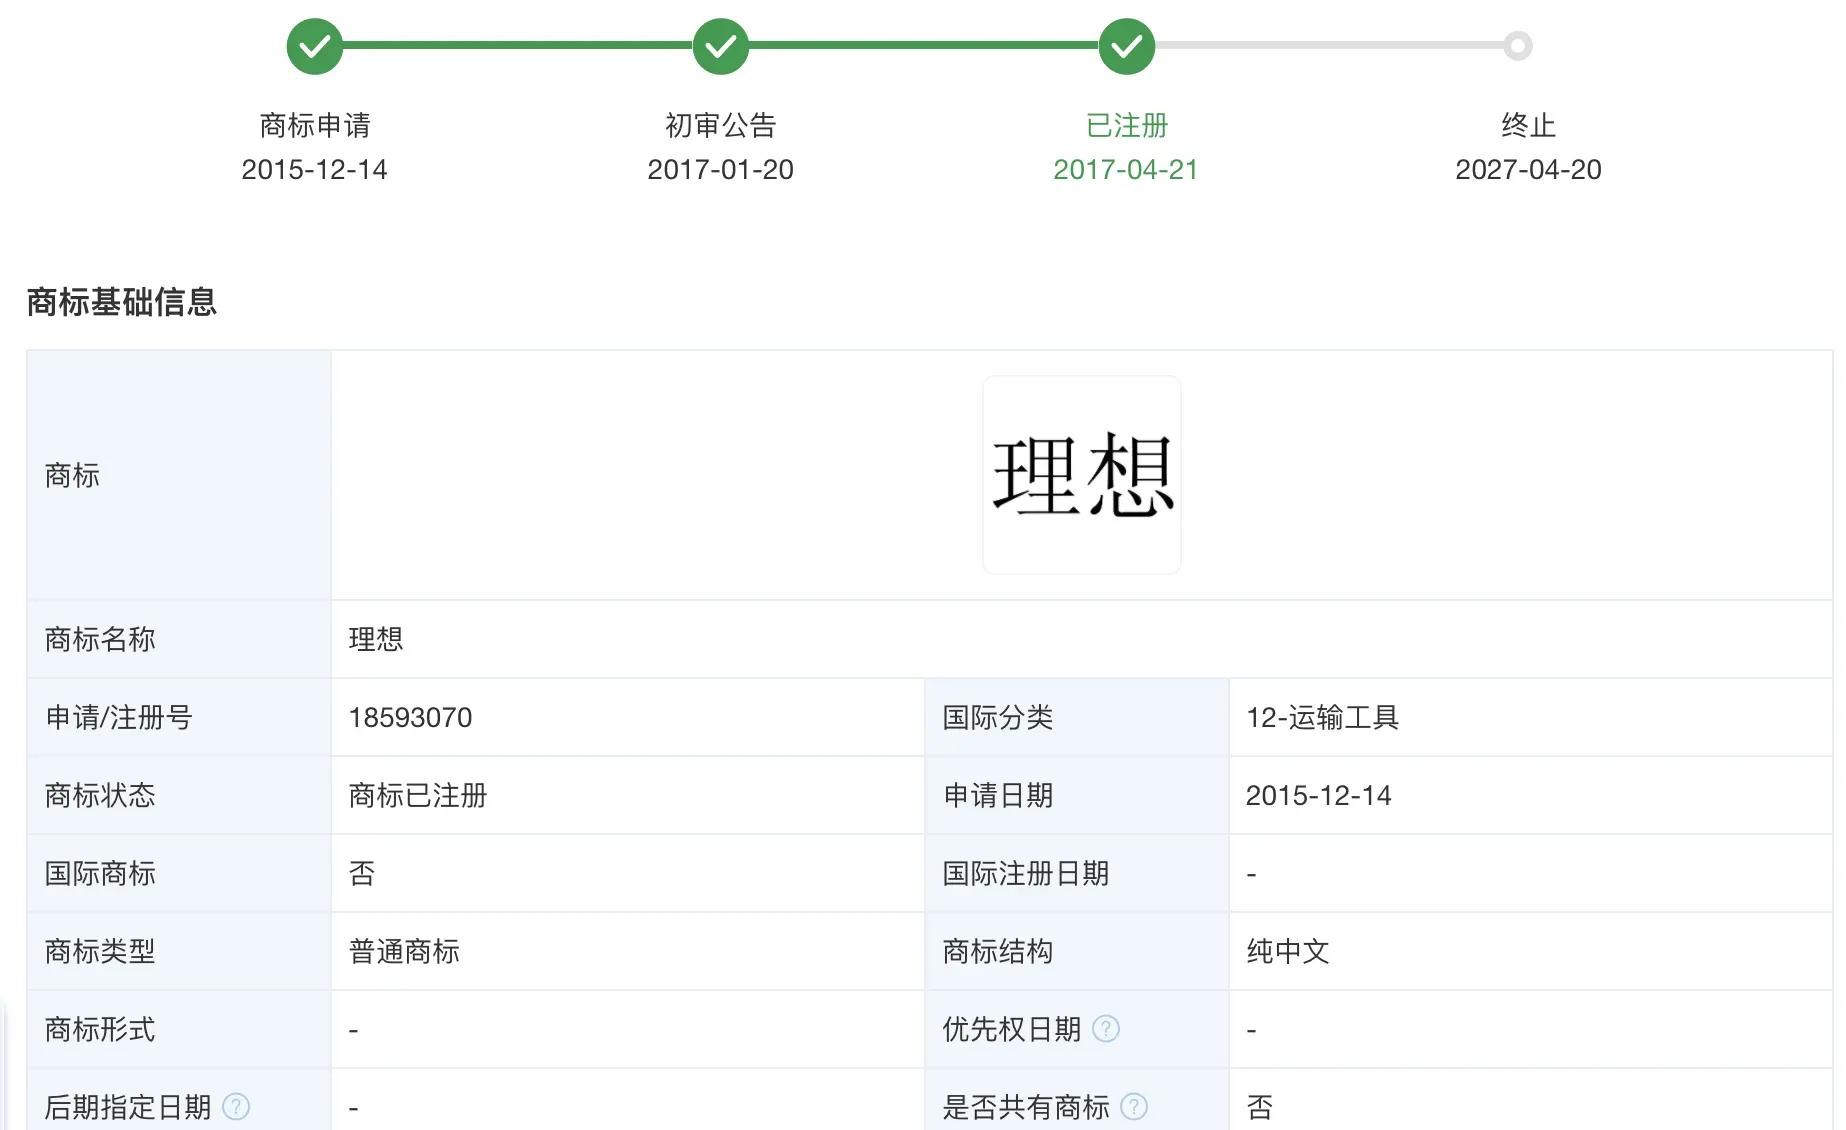The height and width of the screenshot is (1130, 1846).
Task: Click the 纯中文 structure value
Action: tap(1288, 952)
